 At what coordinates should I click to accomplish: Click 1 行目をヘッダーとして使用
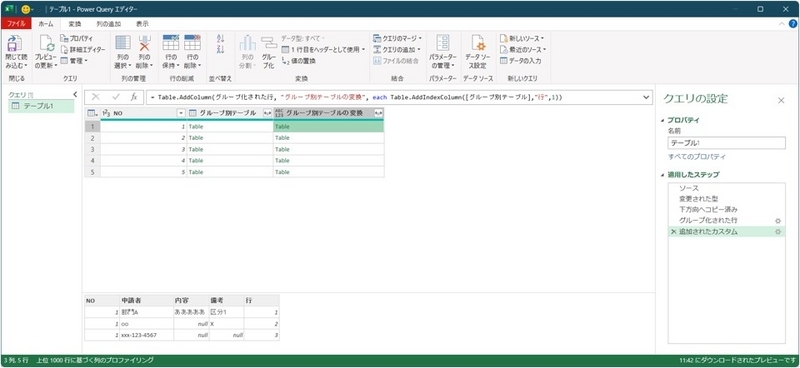pyautogui.click(x=323, y=50)
